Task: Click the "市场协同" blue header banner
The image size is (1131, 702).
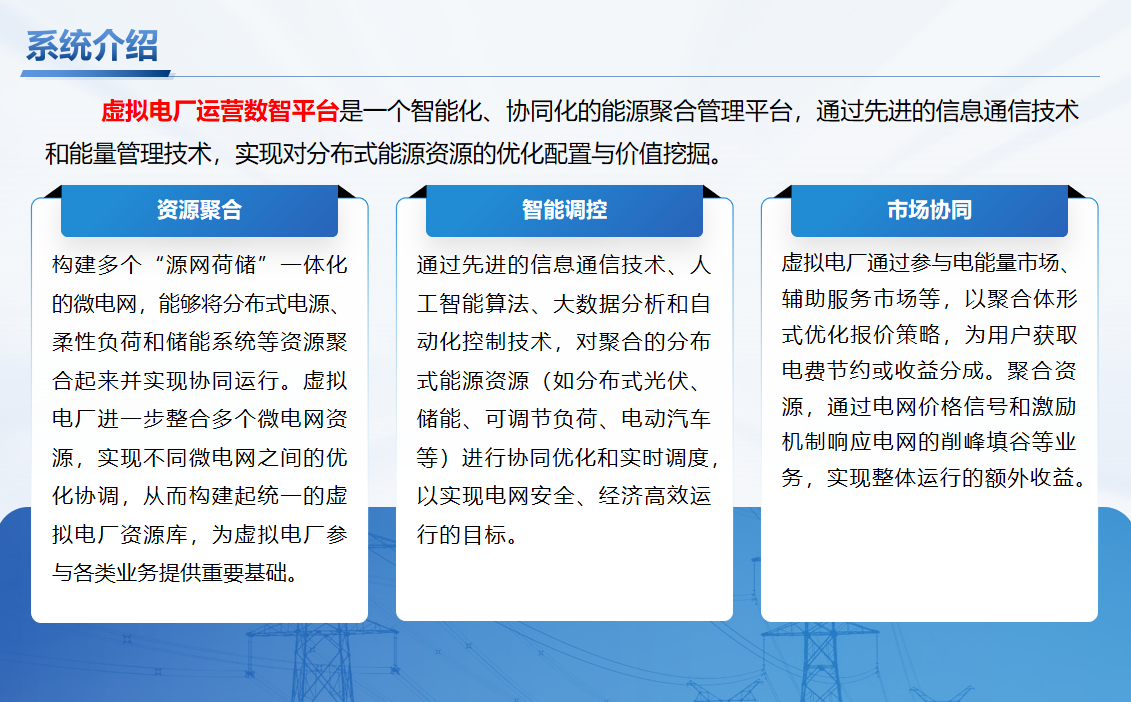Action: tap(929, 211)
